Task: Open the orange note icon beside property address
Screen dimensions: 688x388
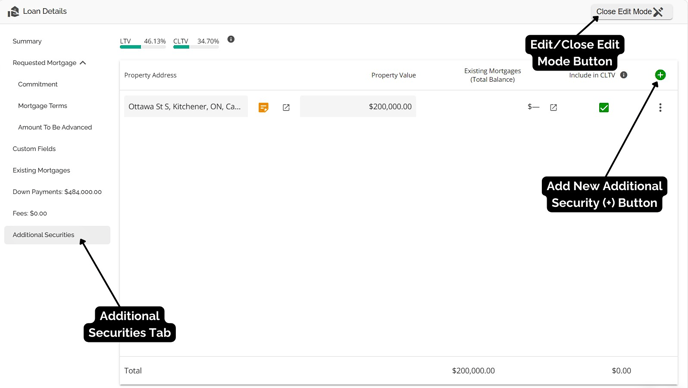Action: click(x=263, y=108)
